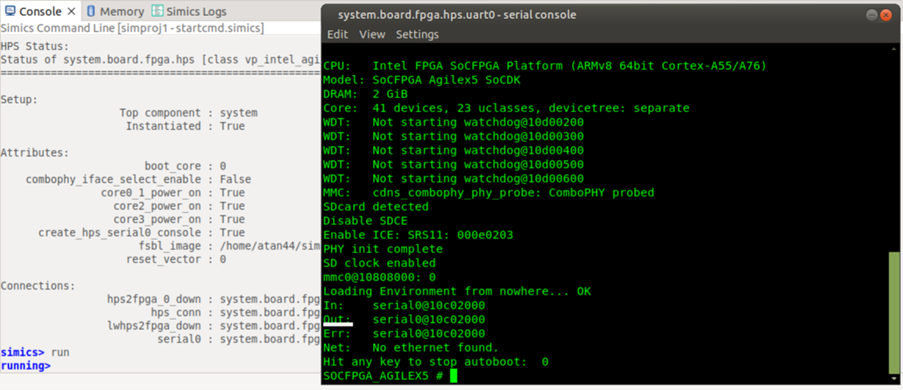Click 'Core: 41 devices, 23 uclasses' line
The height and width of the screenshot is (390, 903).
coord(506,108)
